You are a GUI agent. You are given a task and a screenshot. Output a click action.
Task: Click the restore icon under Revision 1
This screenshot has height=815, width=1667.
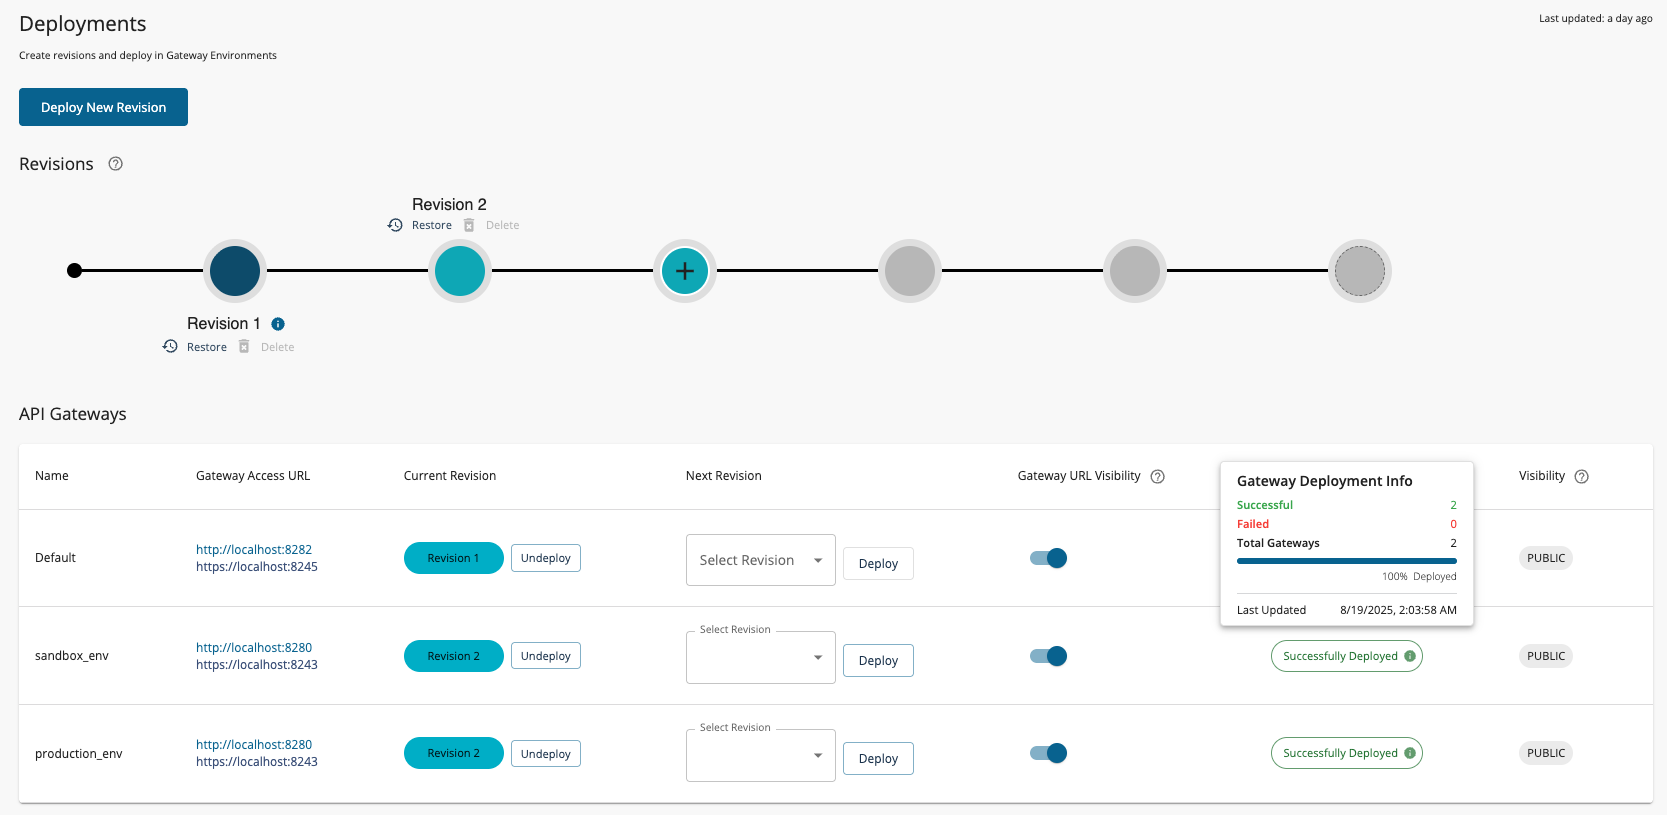pyautogui.click(x=170, y=346)
